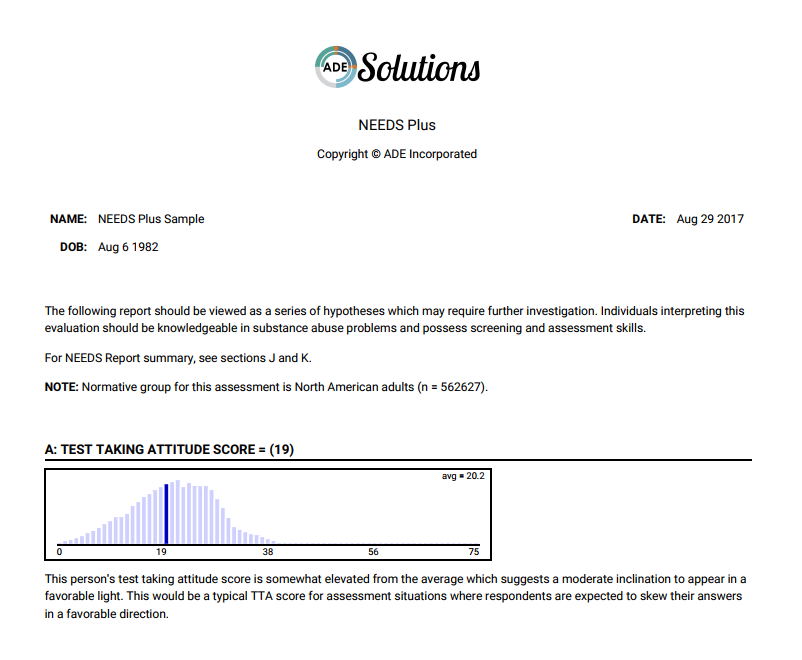Viewport: 802px width, 660px height.
Task: Click the bold NOTE: label
Action: 62,387
